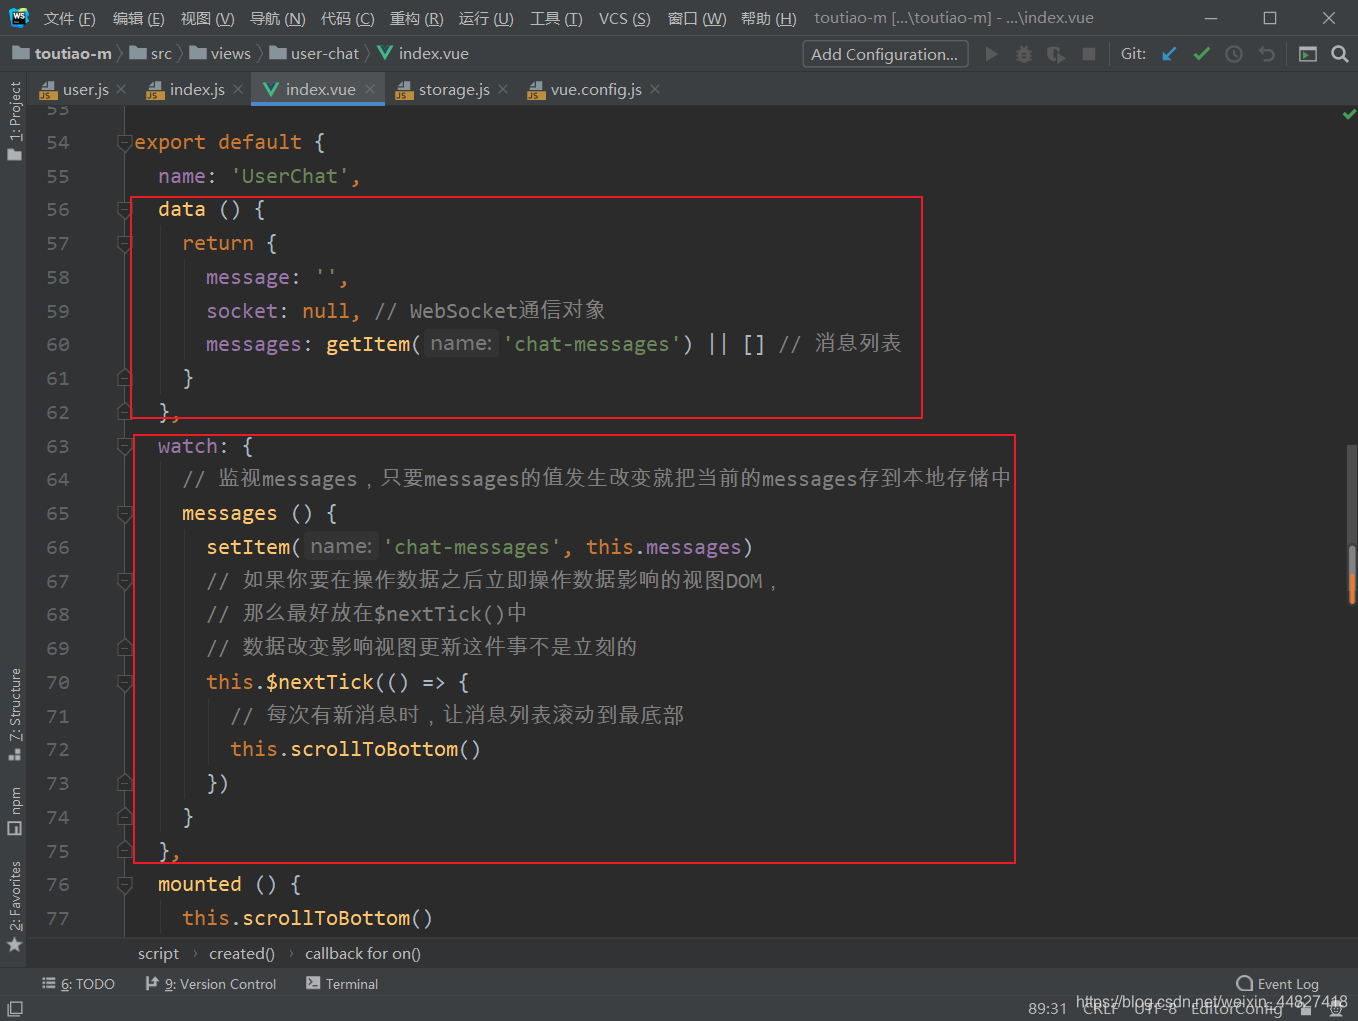
Task: Click toutiao-m in the navigation breadcrumb
Action: tap(62, 53)
